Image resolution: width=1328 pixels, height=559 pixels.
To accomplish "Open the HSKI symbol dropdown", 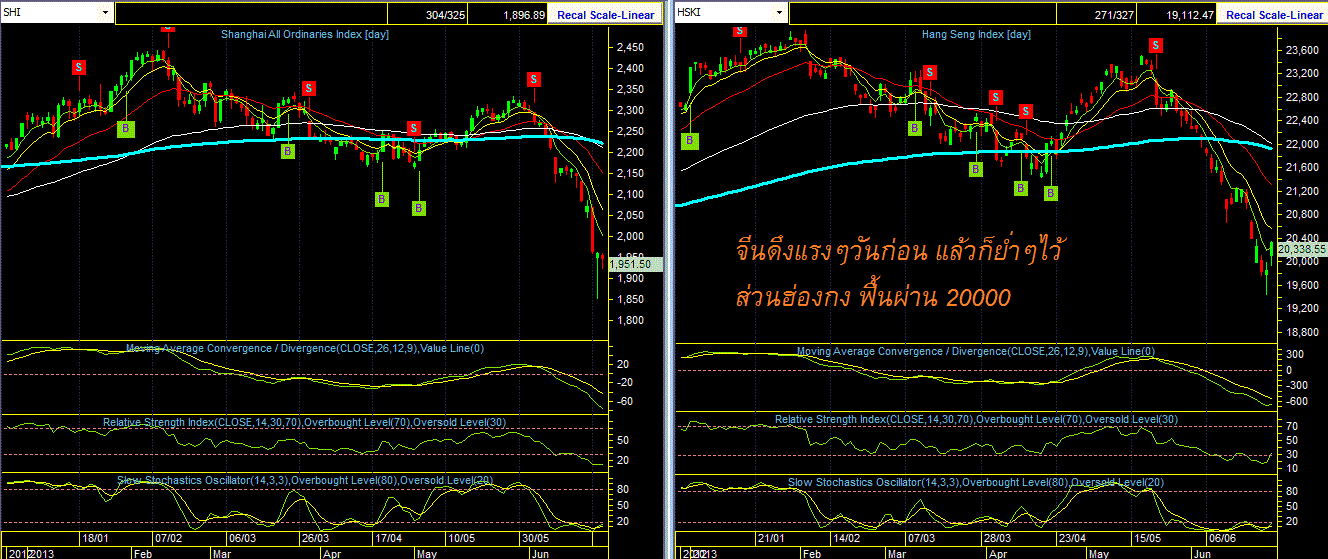I will (x=777, y=13).
